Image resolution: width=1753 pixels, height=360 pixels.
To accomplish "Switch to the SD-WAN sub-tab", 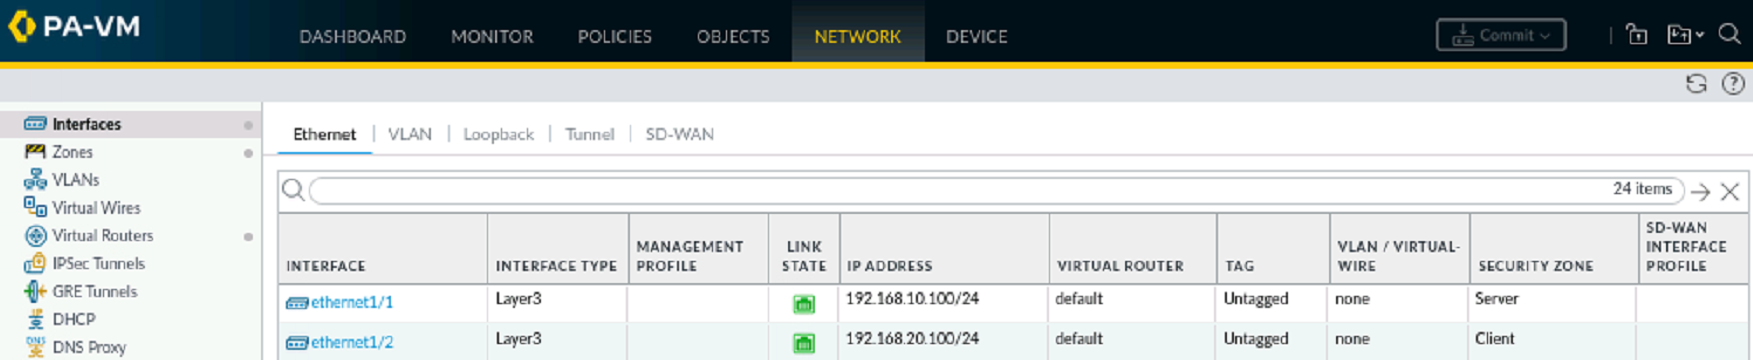I will (x=679, y=134).
